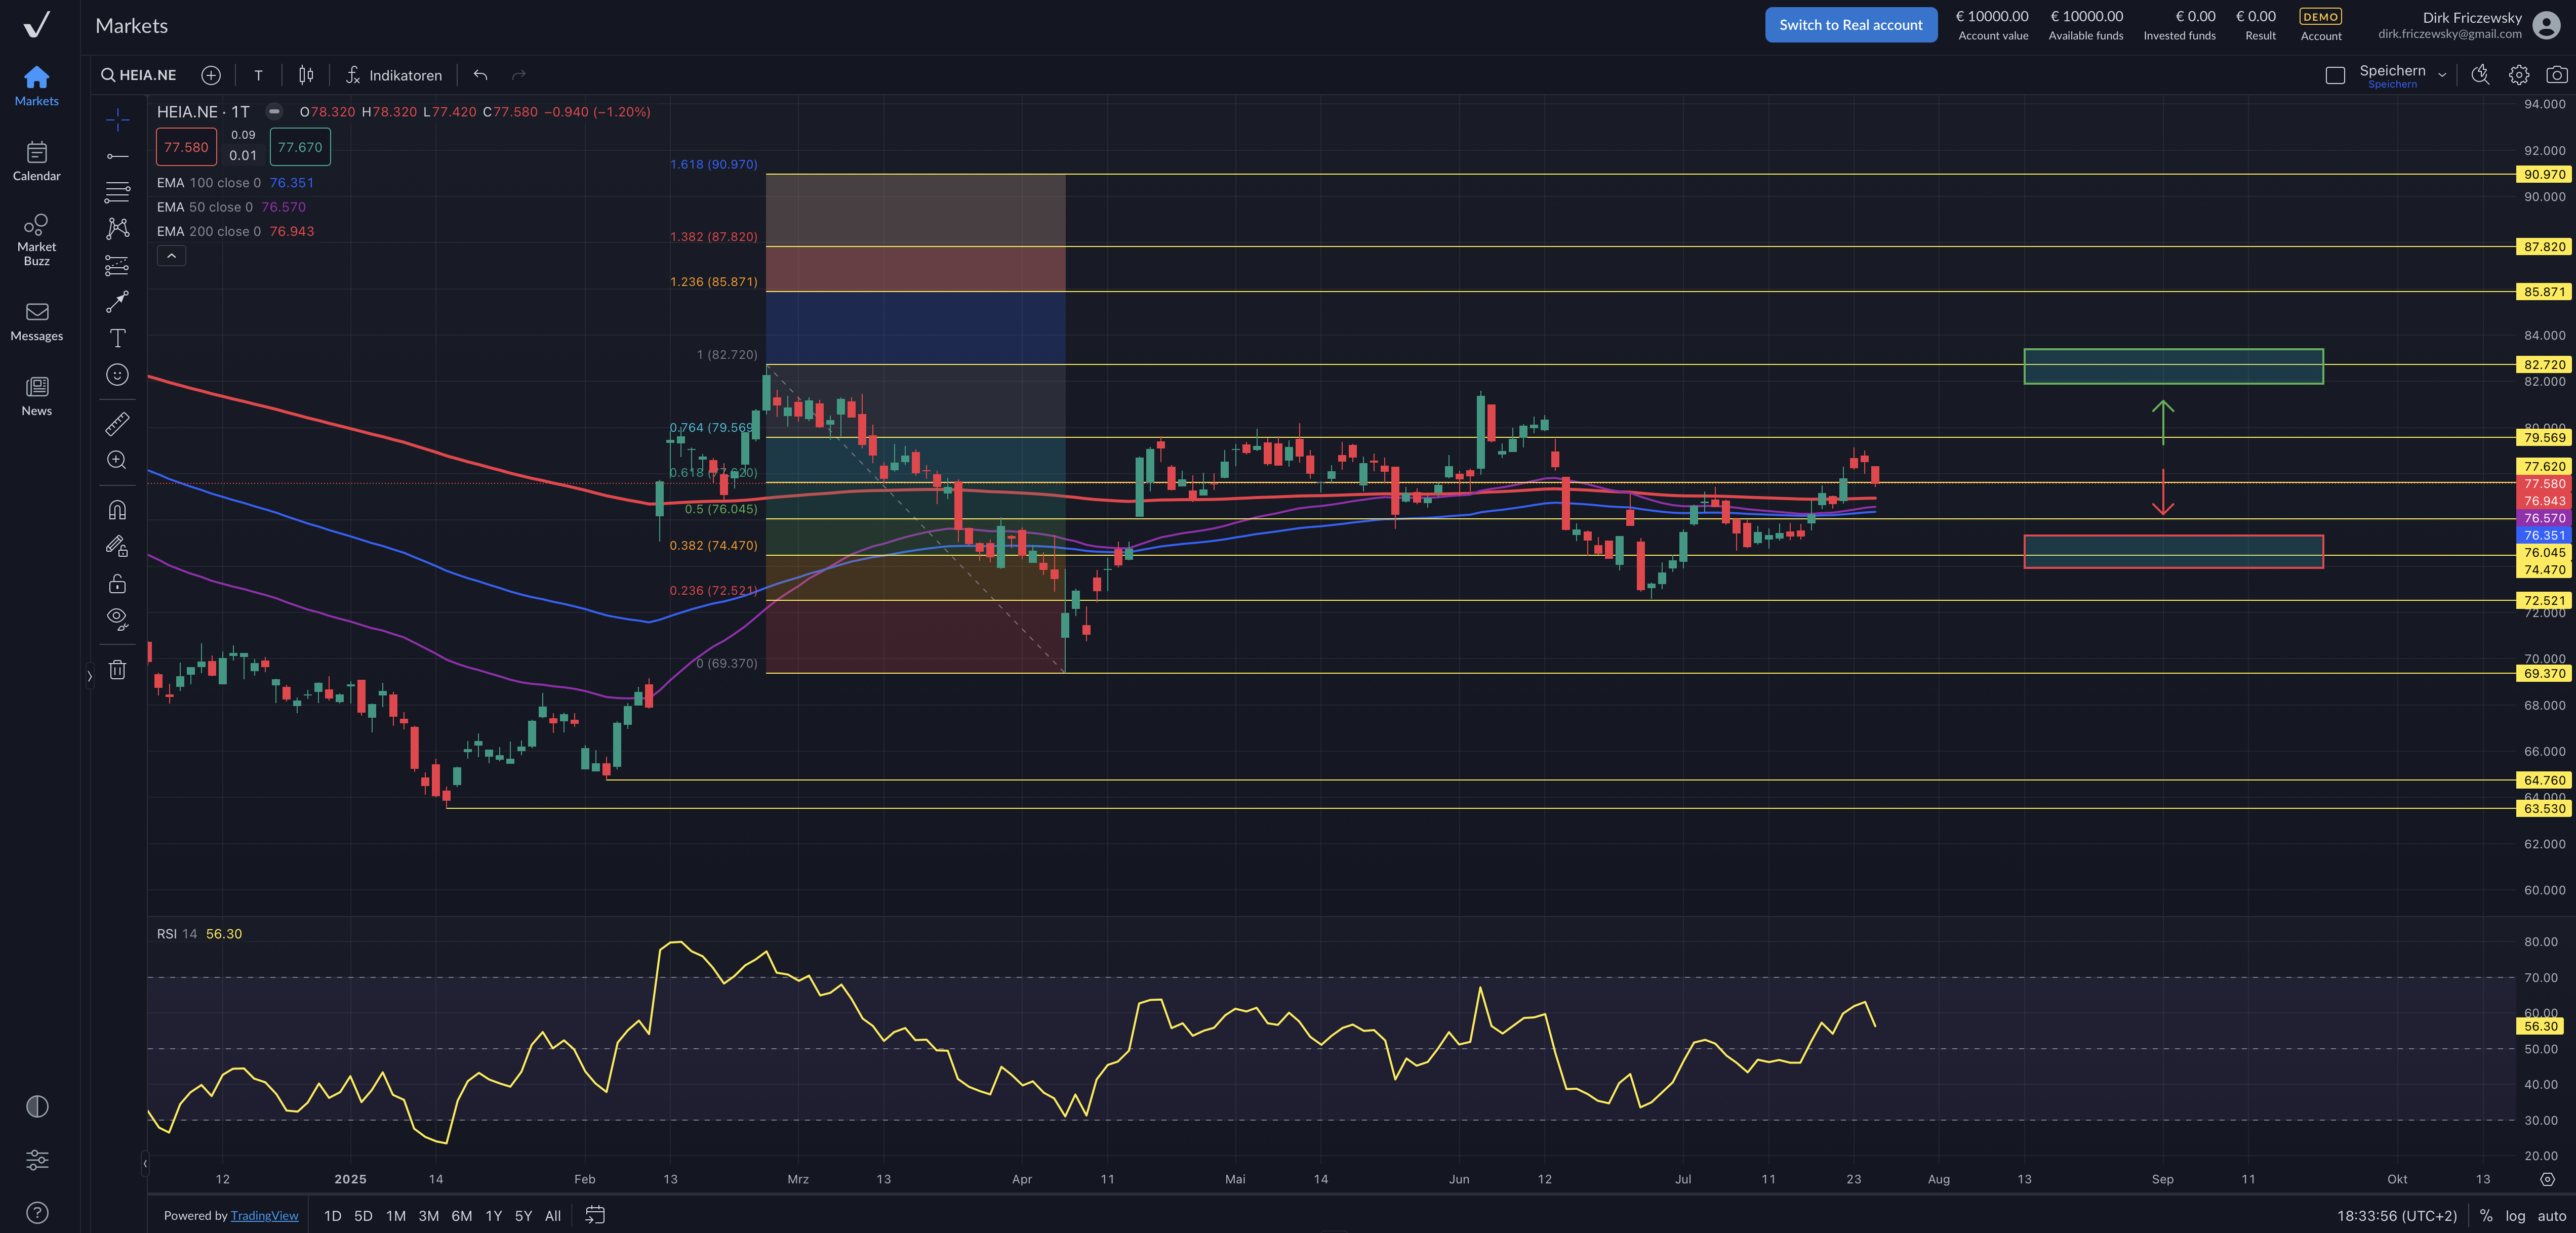The height and width of the screenshot is (1233, 2576).
Task: Toggle auto scale
Action: (2551, 1216)
